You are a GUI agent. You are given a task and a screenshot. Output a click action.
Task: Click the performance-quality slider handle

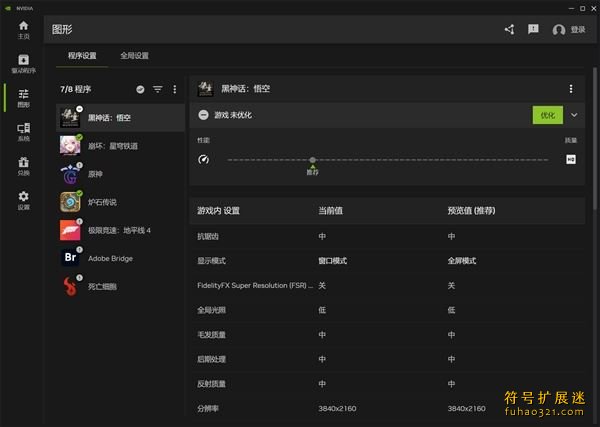313,160
